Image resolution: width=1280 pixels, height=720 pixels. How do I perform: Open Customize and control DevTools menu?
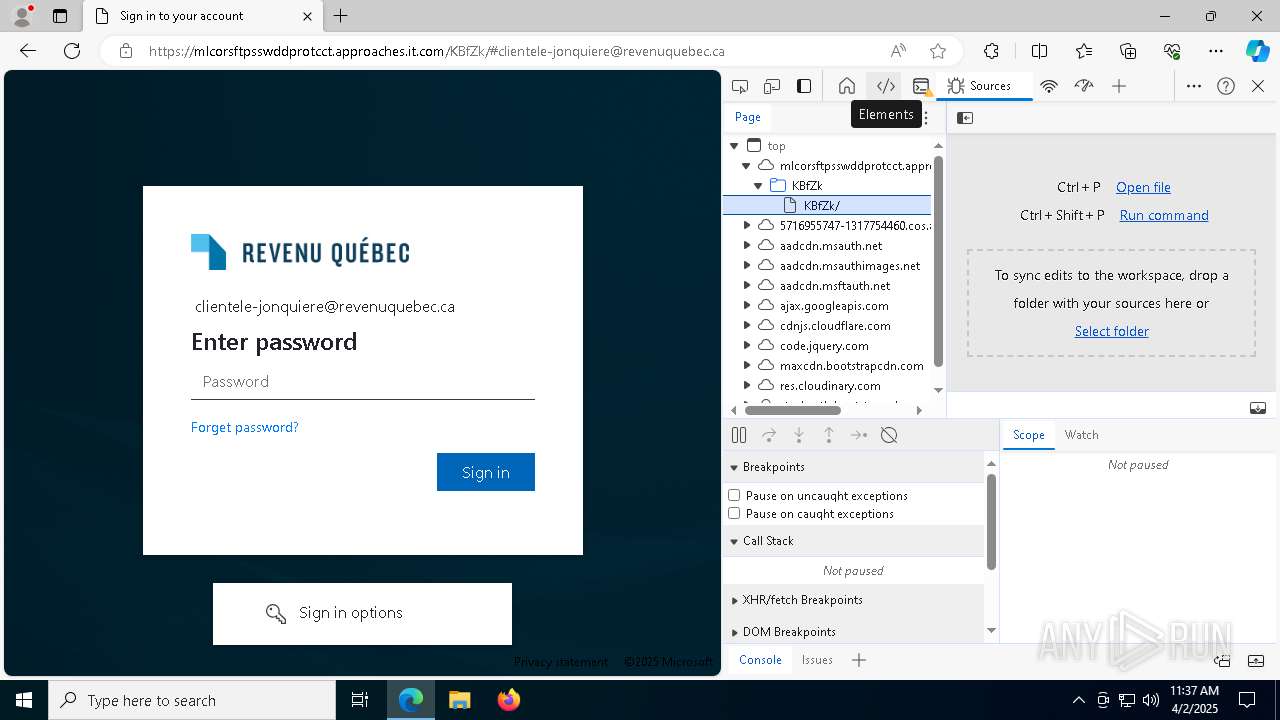pyautogui.click(x=1194, y=86)
